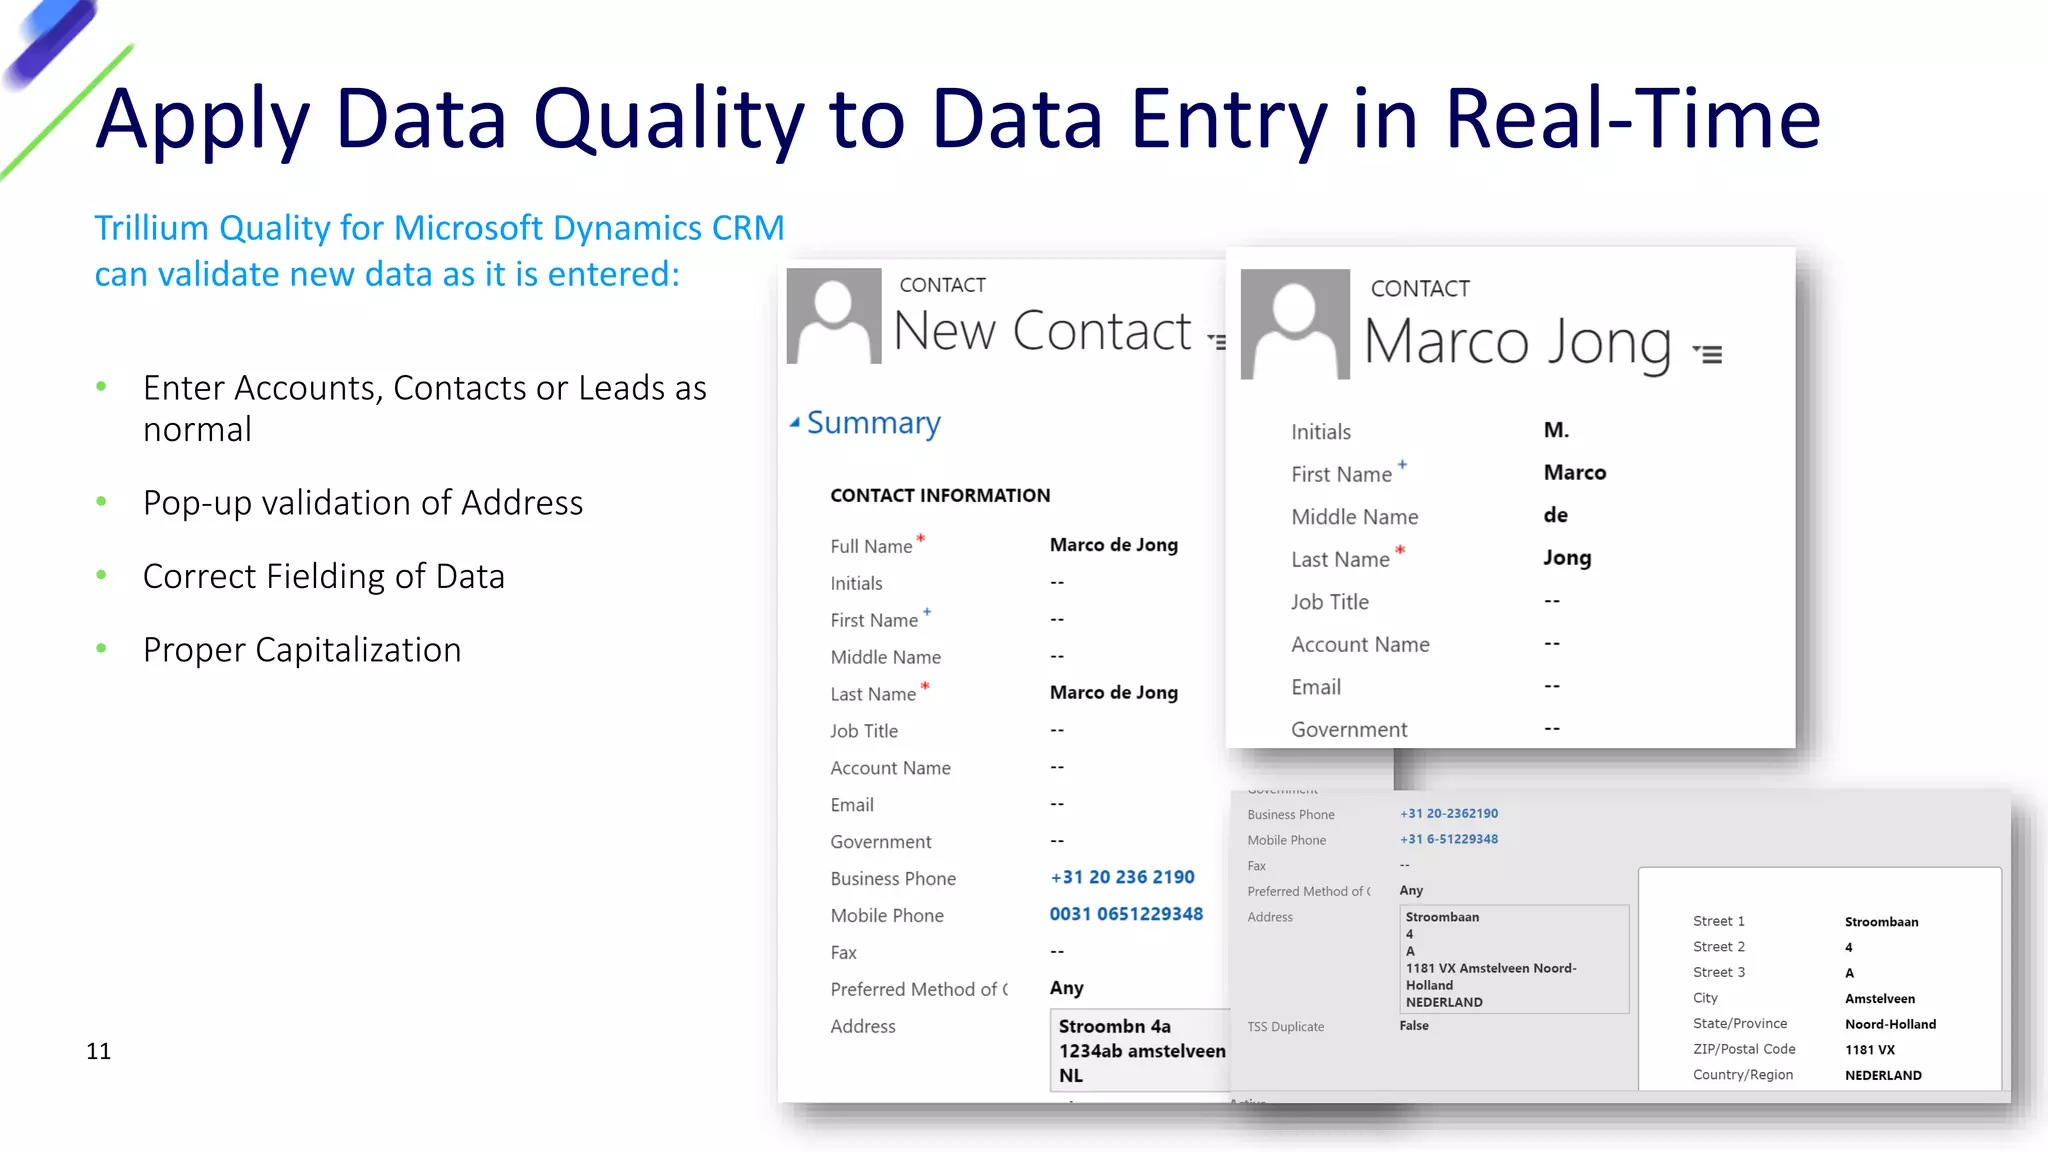Click the Street 3 value A
Viewport: 2048px width, 1152px height.
pyautogui.click(x=1849, y=973)
